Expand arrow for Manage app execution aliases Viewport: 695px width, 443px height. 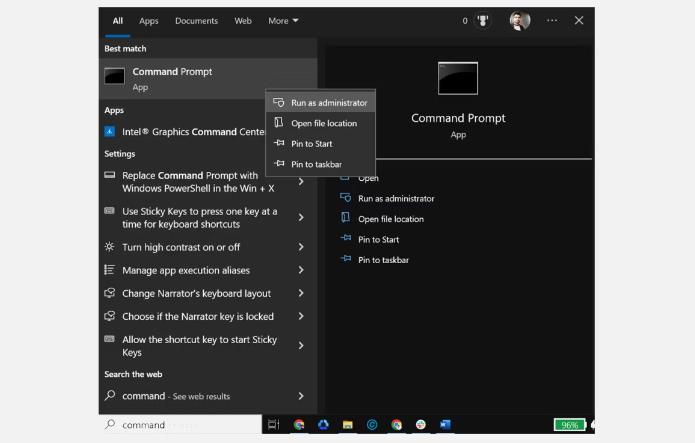[x=301, y=270]
